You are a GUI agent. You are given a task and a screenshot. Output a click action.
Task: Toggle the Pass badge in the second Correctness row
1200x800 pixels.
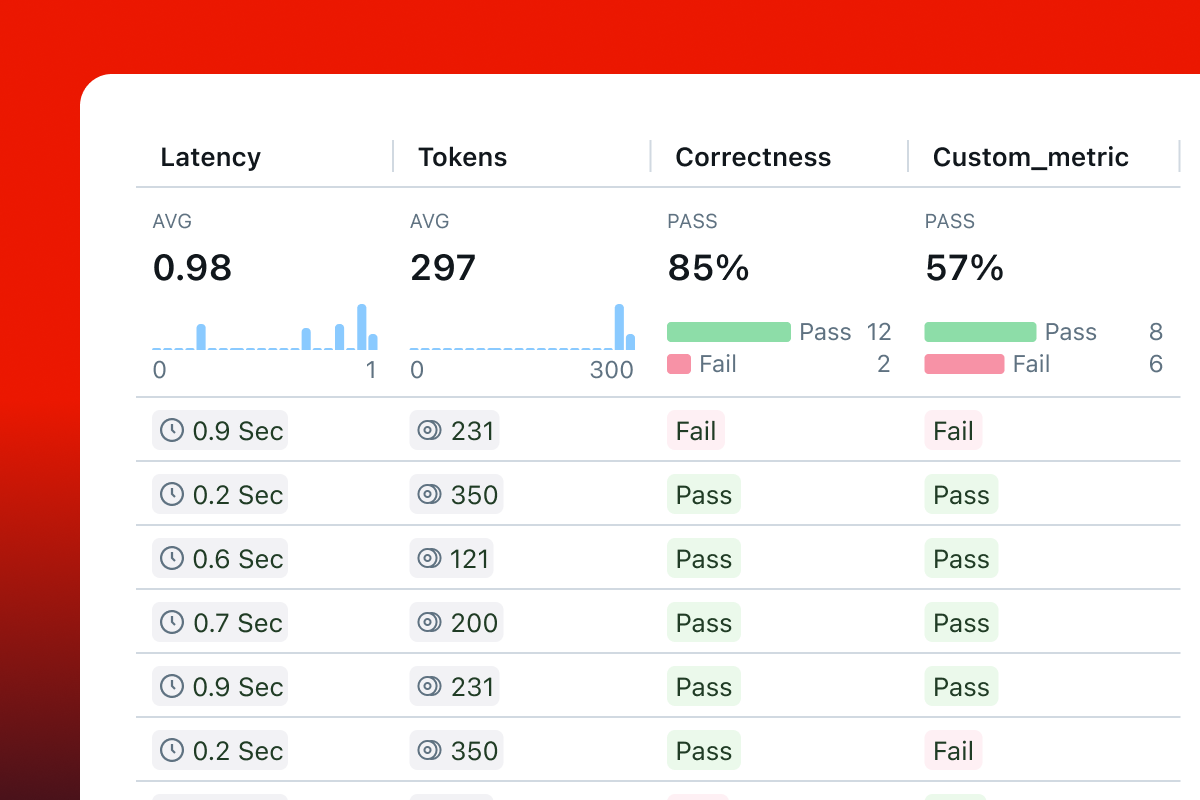click(703, 494)
